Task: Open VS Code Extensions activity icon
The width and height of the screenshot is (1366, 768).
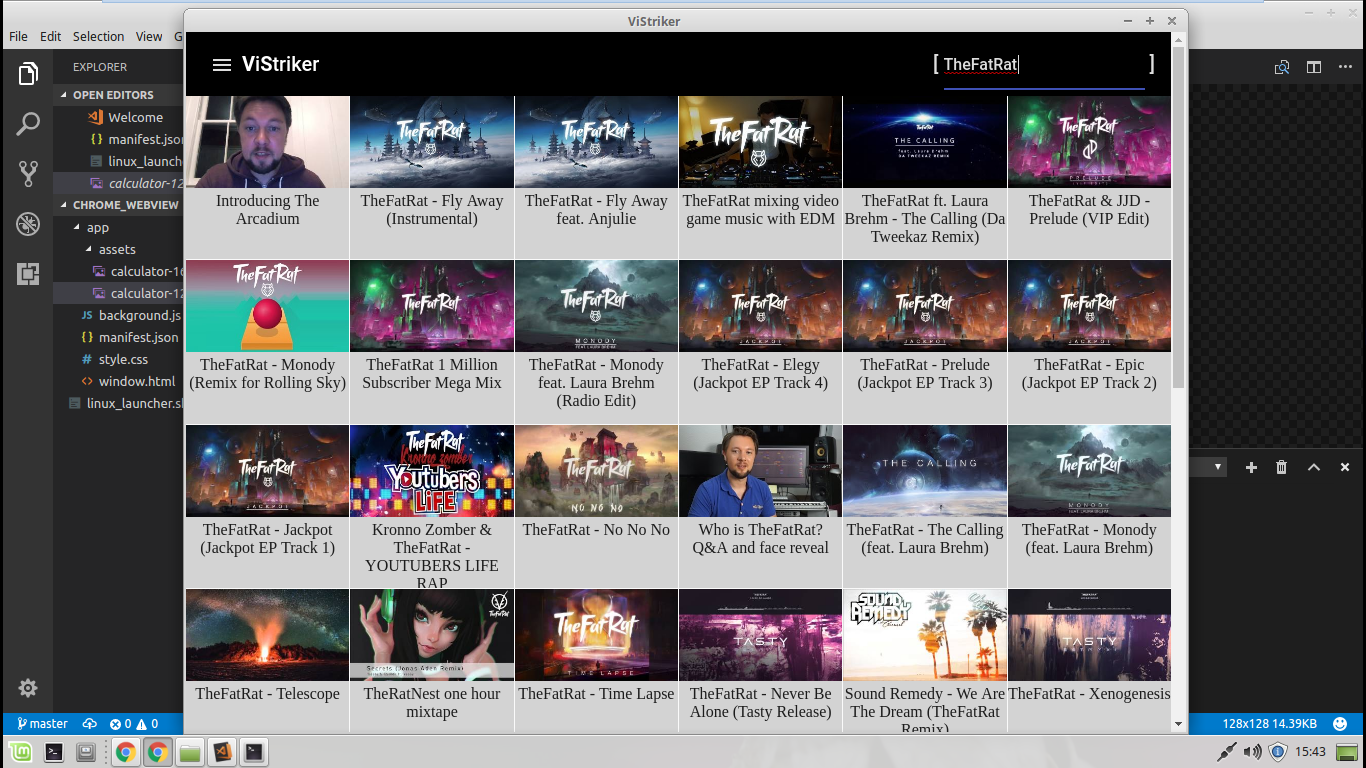Action: [28, 273]
